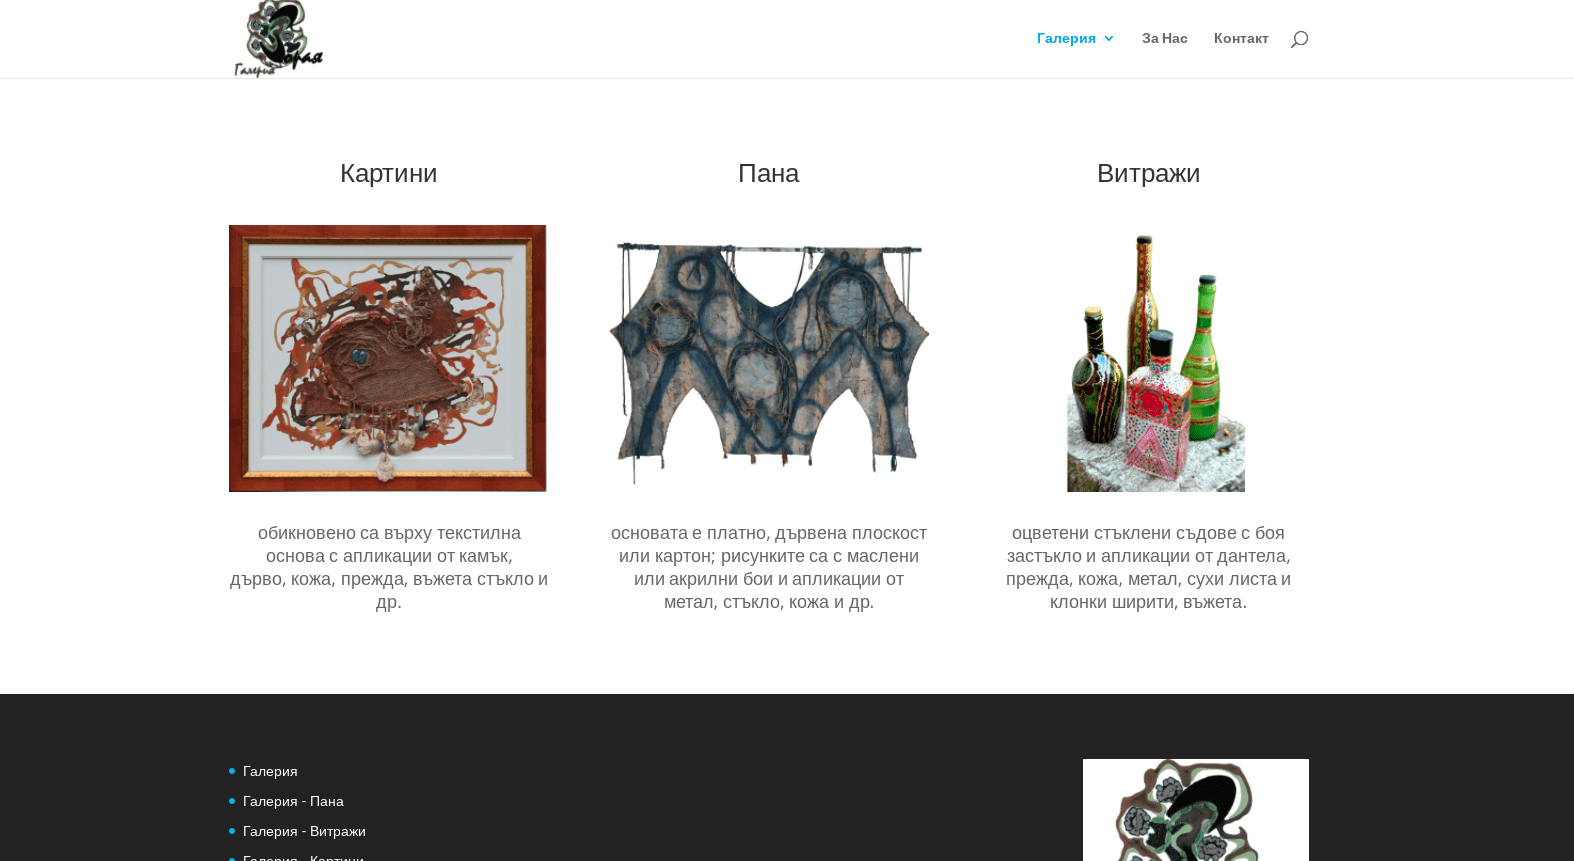Expand the Галерия dropdown chevron
1574x861 pixels.
(x=1109, y=38)
